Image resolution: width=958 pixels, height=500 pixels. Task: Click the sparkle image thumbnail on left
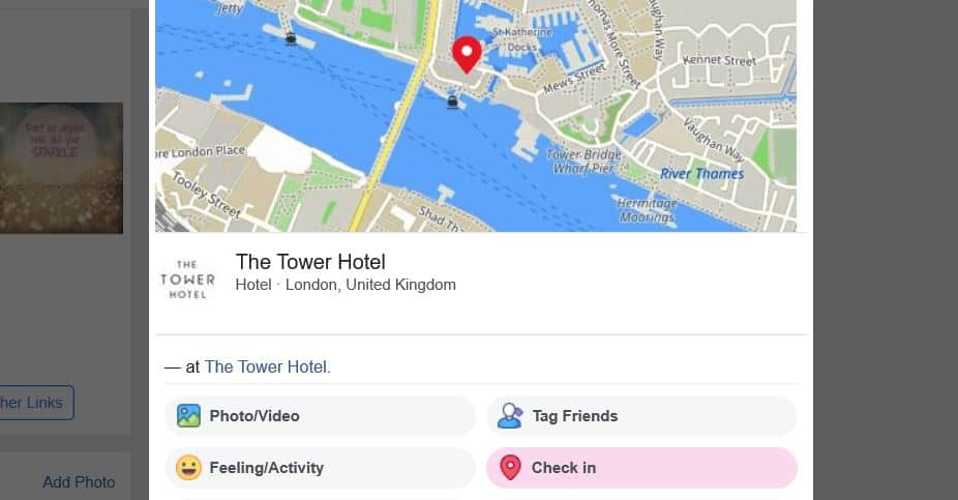pyautogui.click(x=61, y=168)
